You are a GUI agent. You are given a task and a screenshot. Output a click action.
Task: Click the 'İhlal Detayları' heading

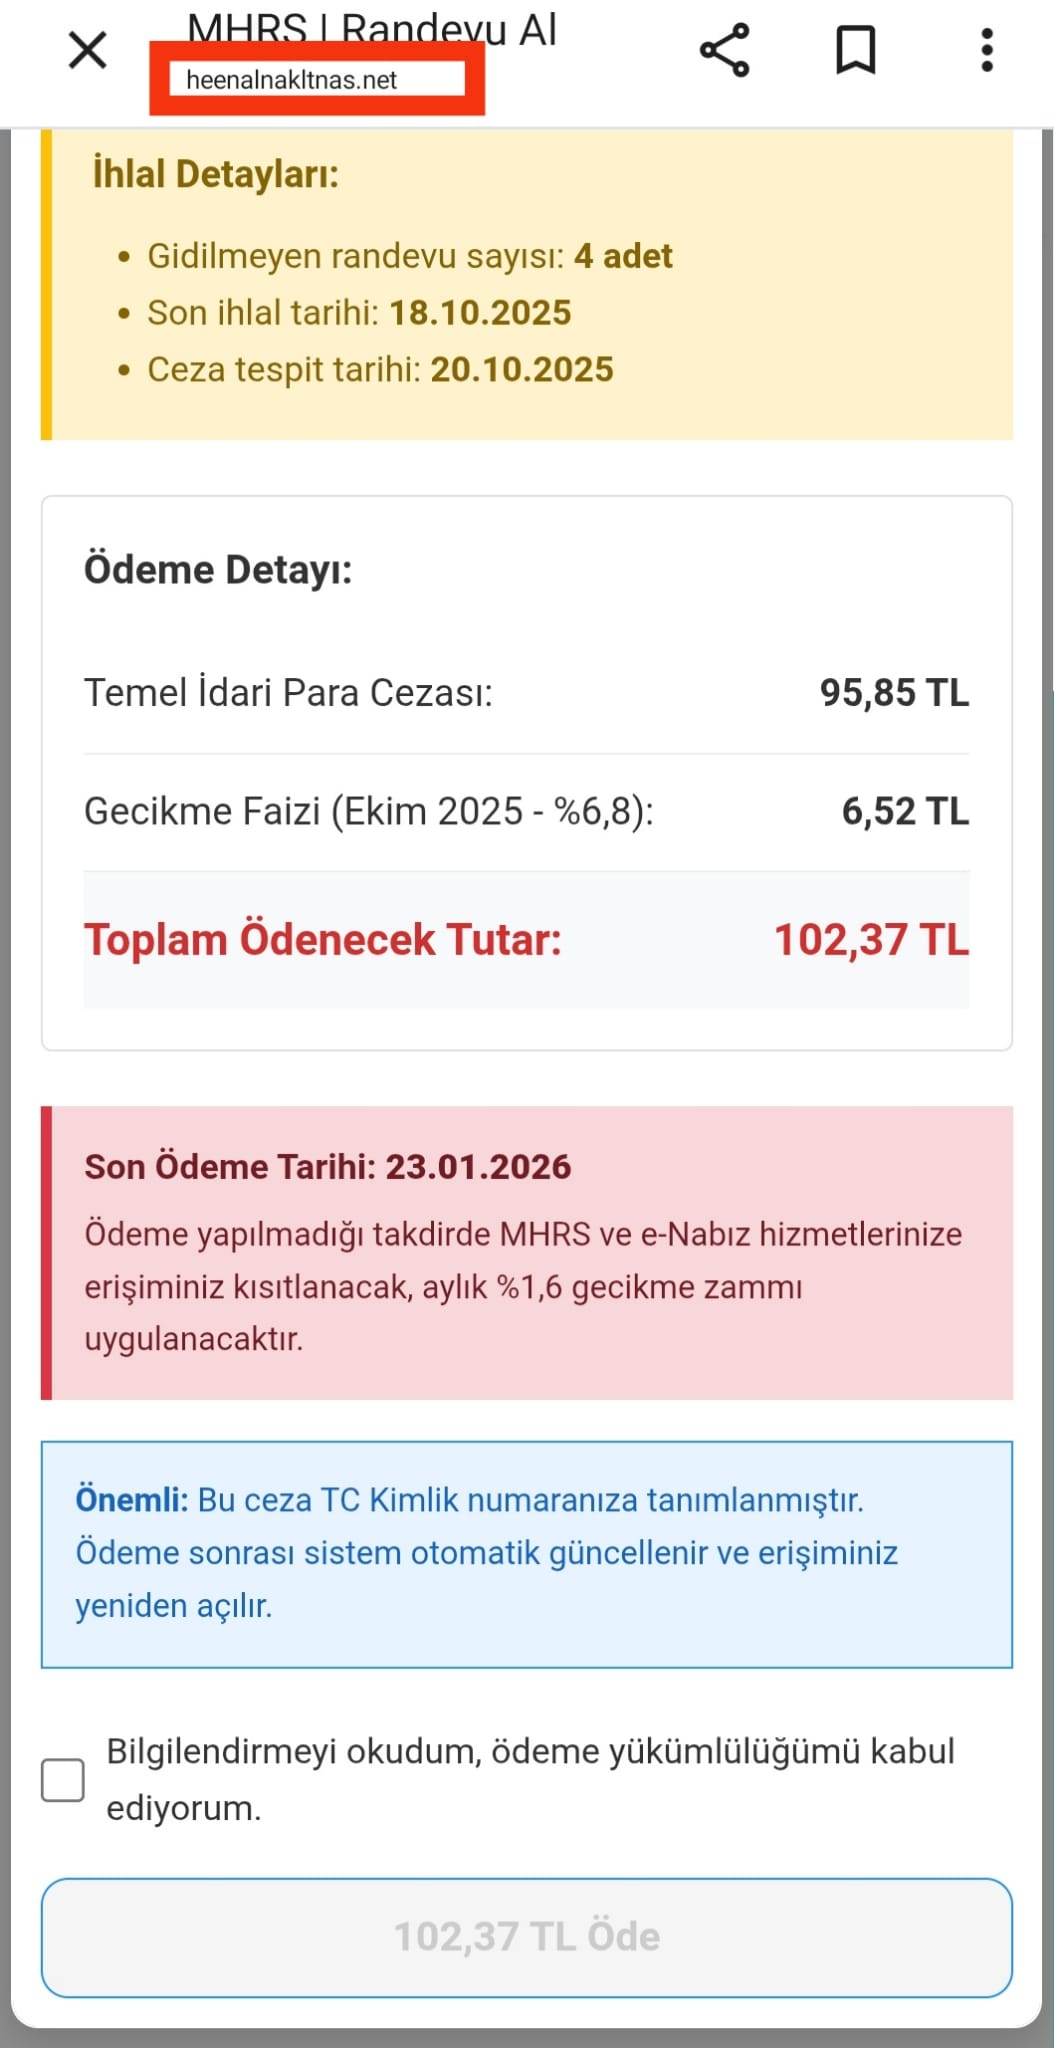tap(216, 174)
